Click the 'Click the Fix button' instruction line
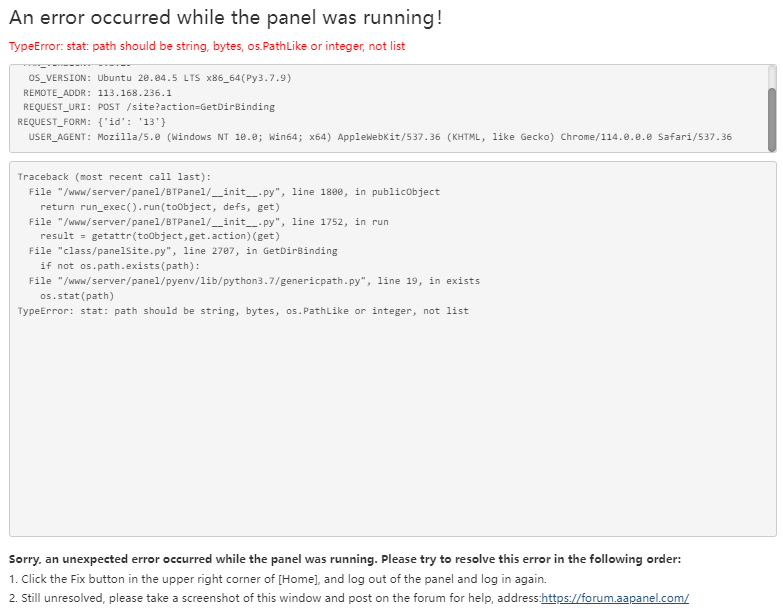The width and height of the screenshot is (783, 614). click(278, 579)
